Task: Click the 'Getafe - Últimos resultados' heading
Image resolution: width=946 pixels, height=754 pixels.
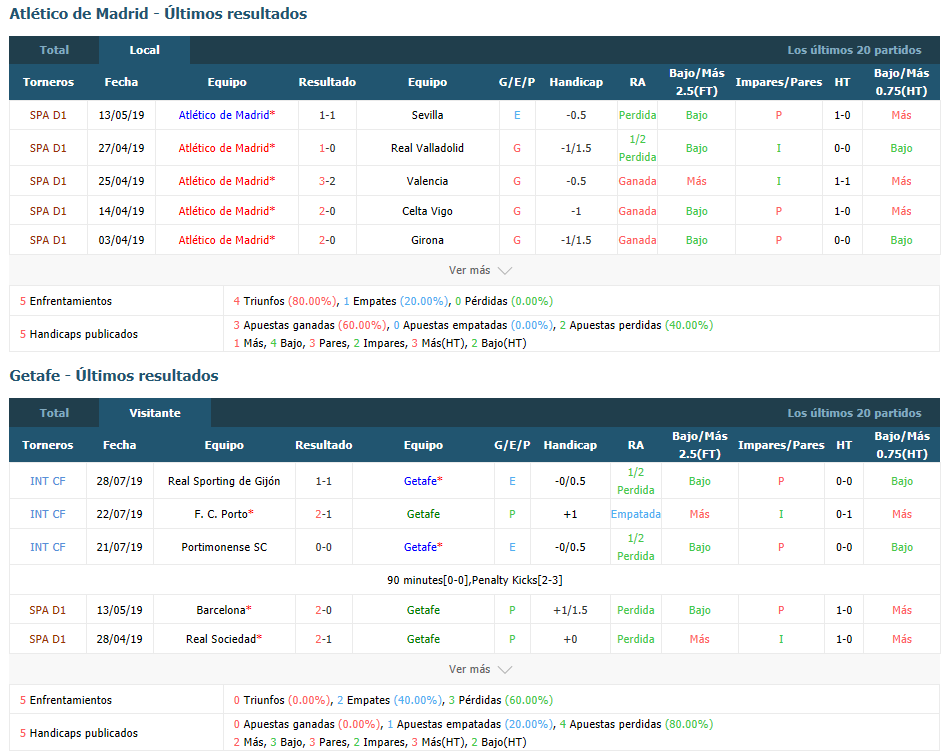Action: tap(114, 375)
